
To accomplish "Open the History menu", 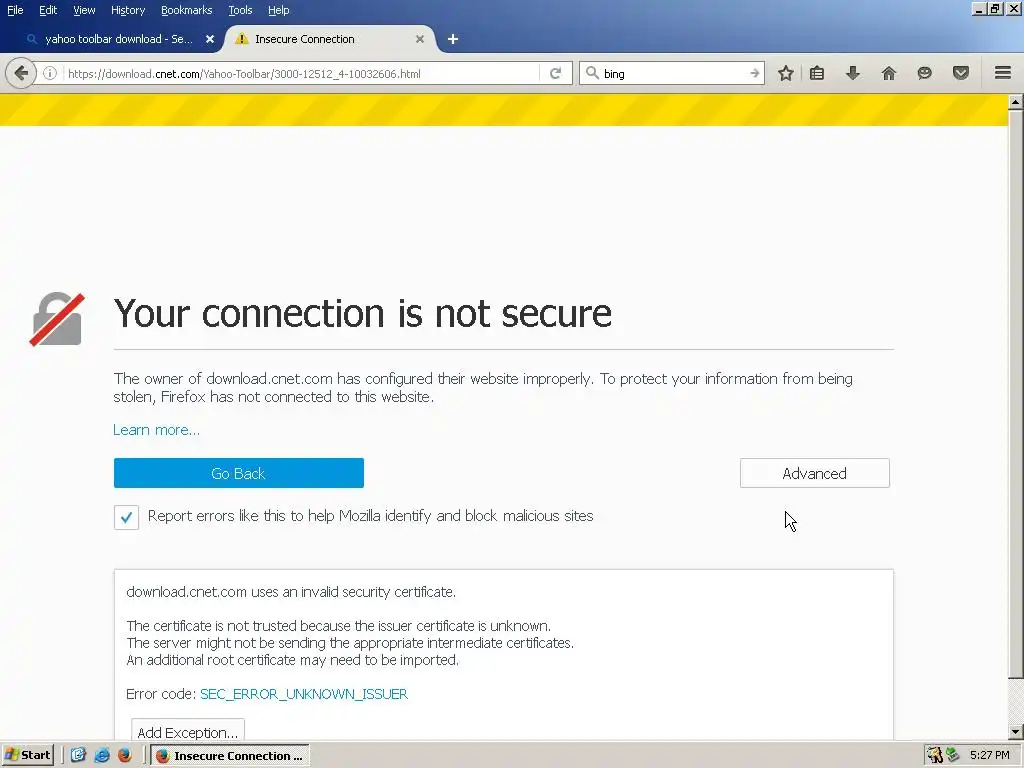I will click(128, 10).
